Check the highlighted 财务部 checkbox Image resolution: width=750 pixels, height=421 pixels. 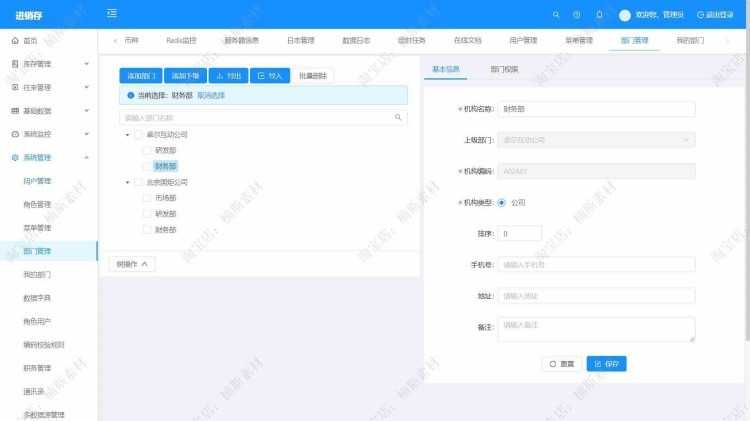click(147, 166)
